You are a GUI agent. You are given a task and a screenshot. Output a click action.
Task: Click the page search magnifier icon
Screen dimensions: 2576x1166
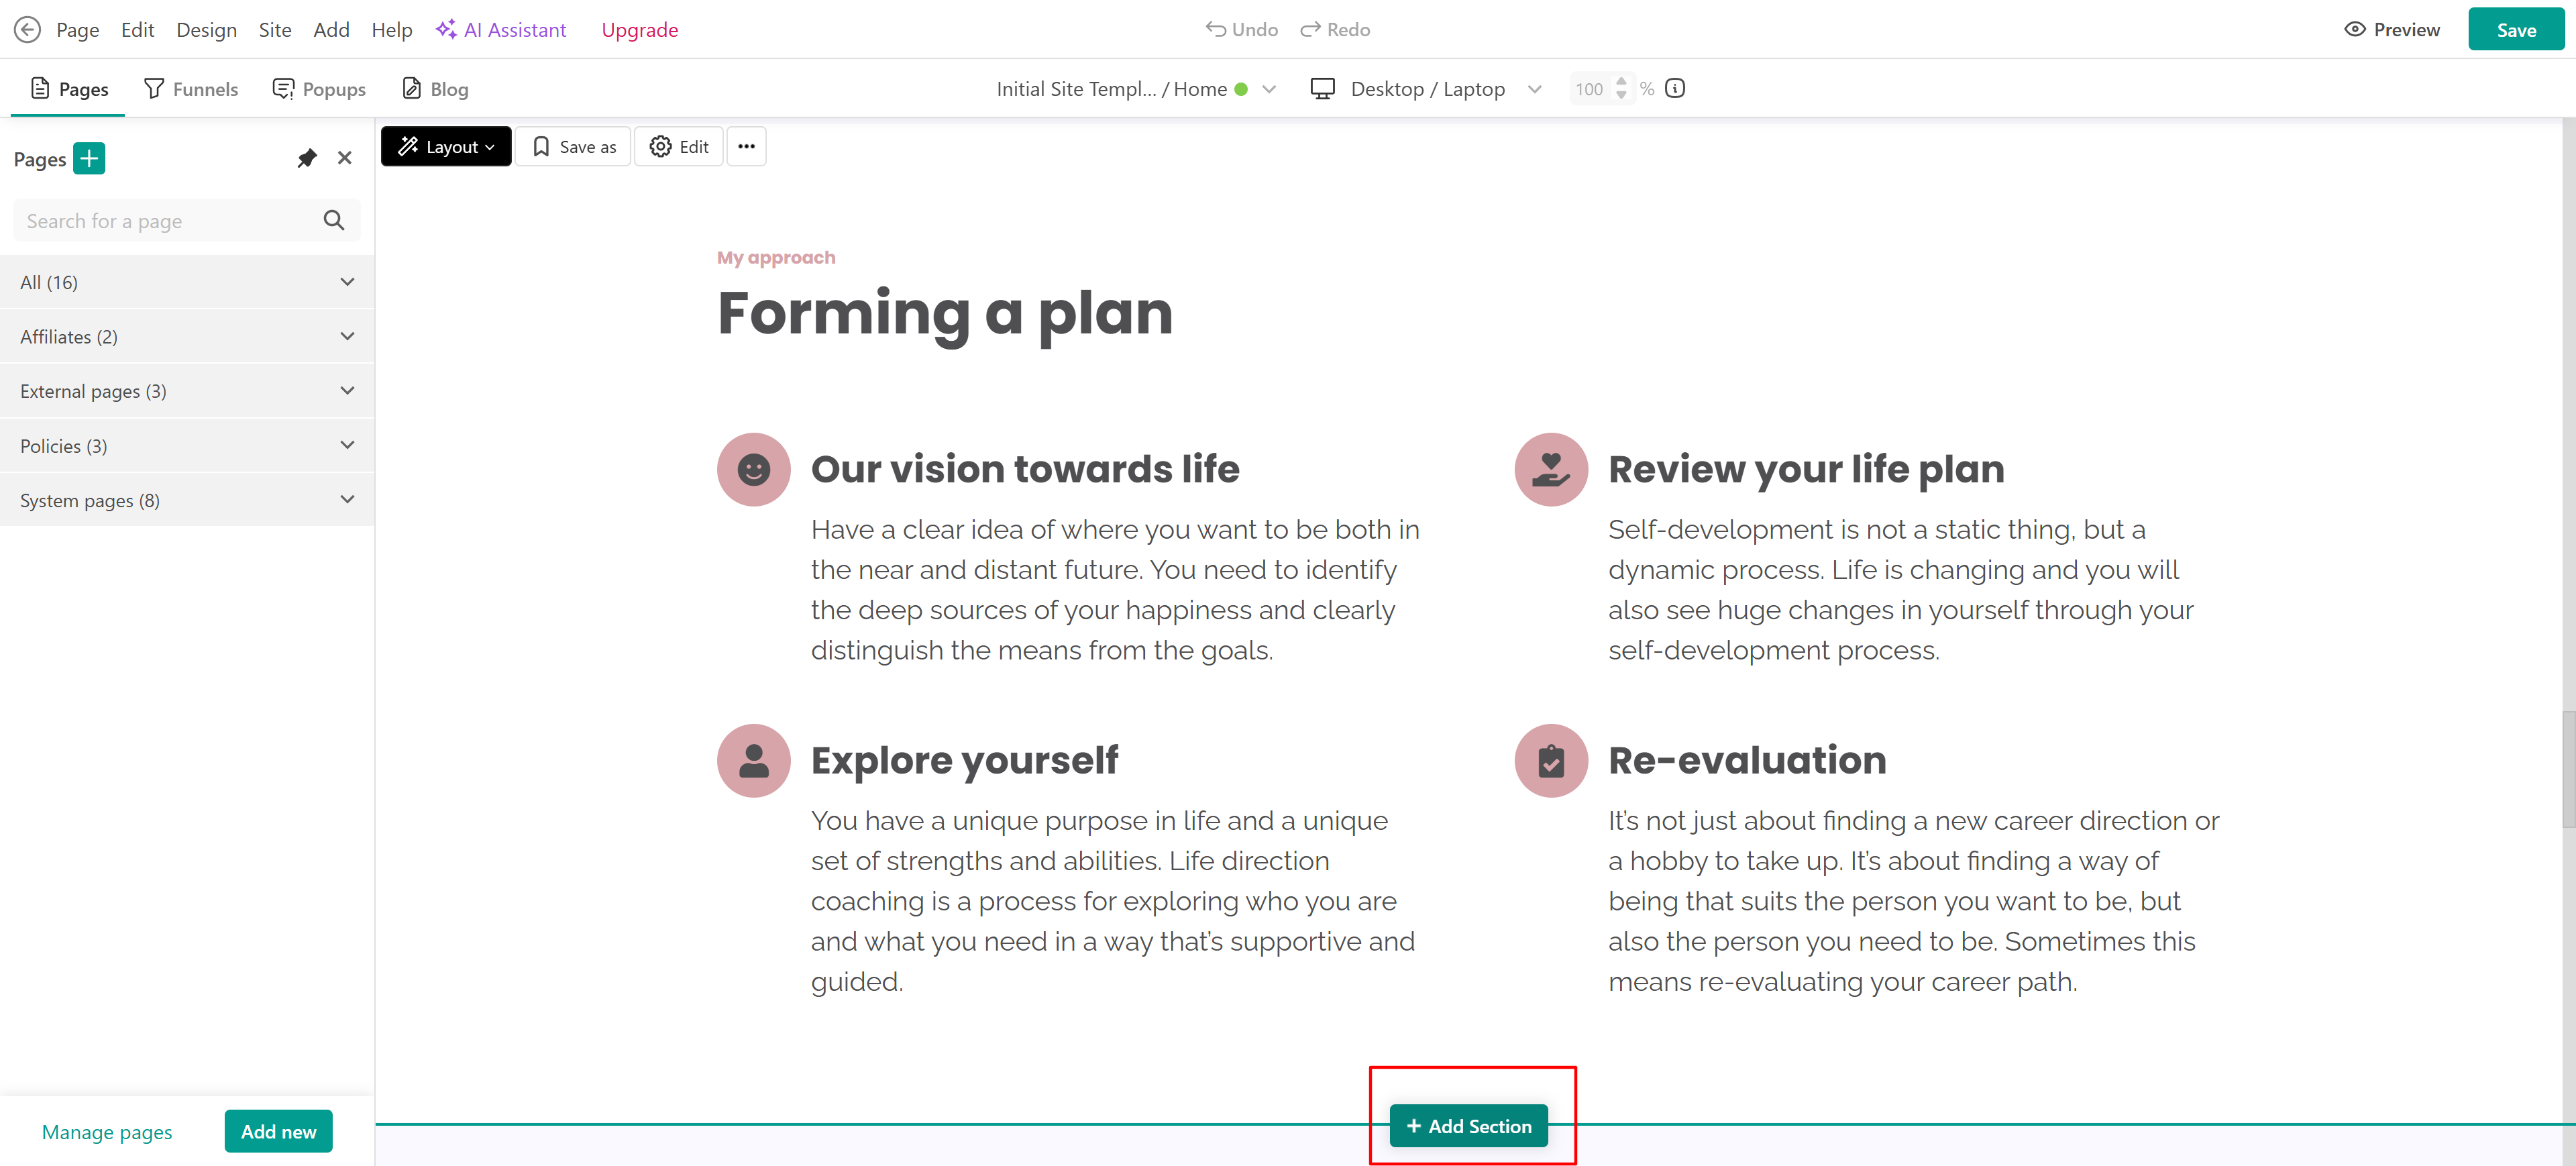(334, 220)
